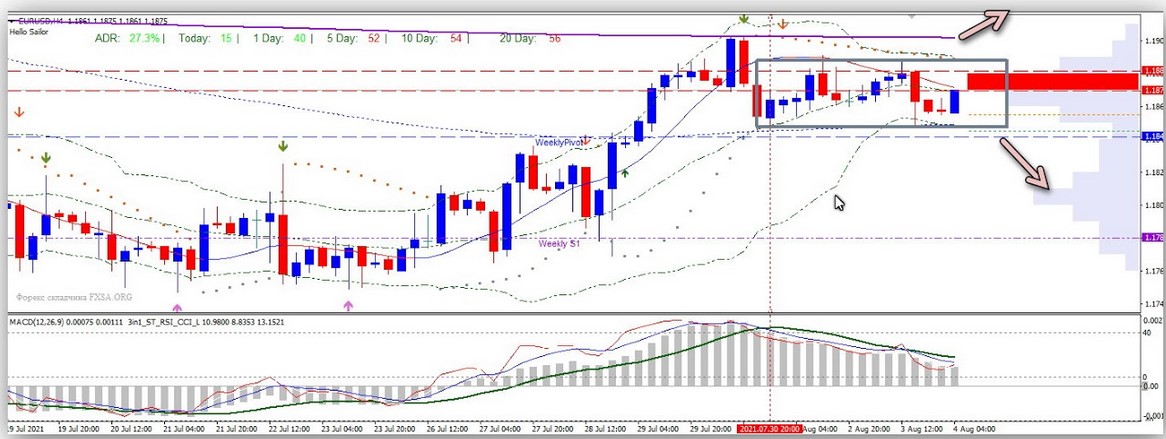Click the blue 1.184 price axis label

[1152, 136]
